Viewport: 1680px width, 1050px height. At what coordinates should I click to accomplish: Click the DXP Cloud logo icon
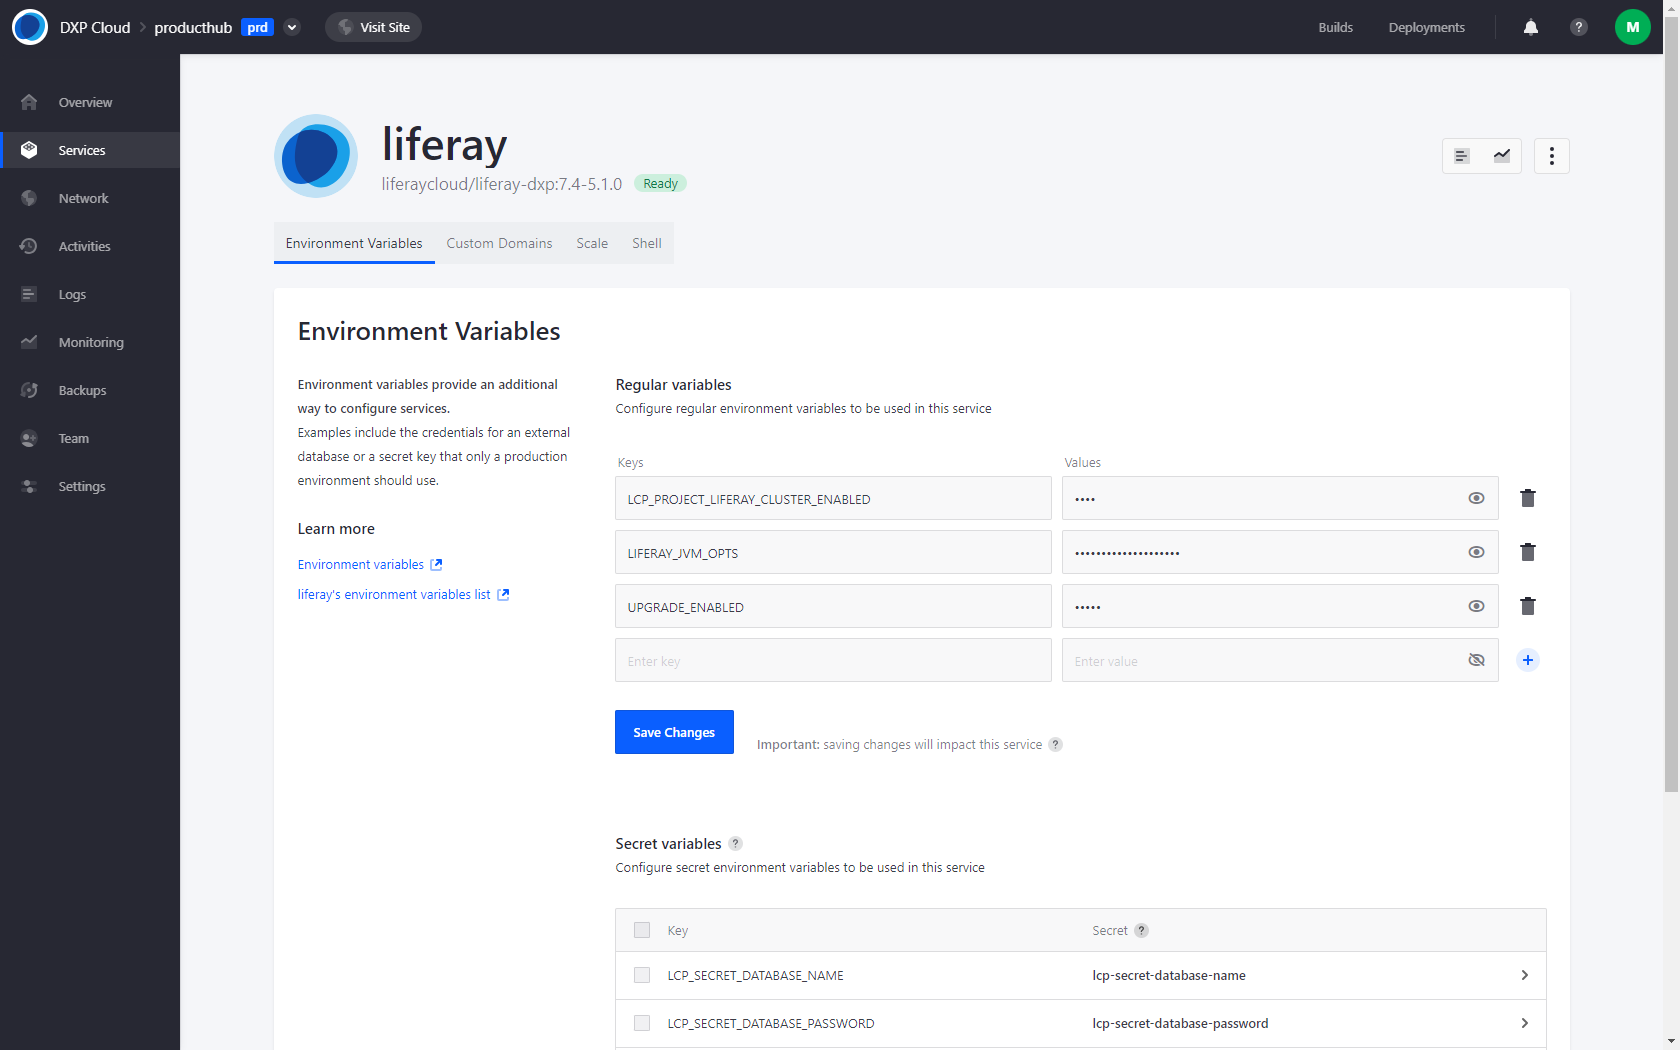pos(30,27)
